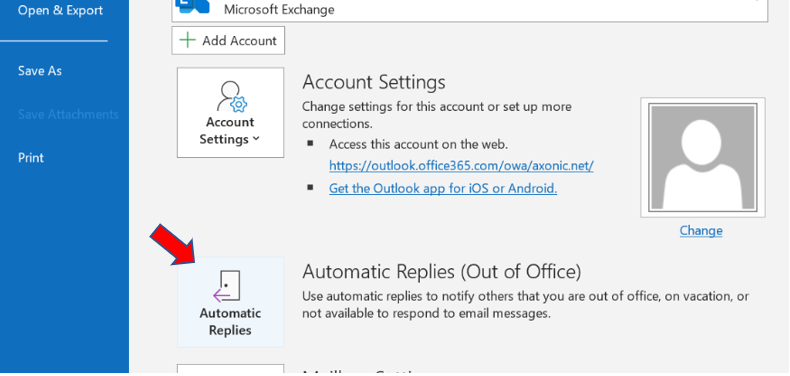The image size is (790, 376).
Task: Click the door-with-arrow Automatic Replies icon
Action: click(227, 286)
